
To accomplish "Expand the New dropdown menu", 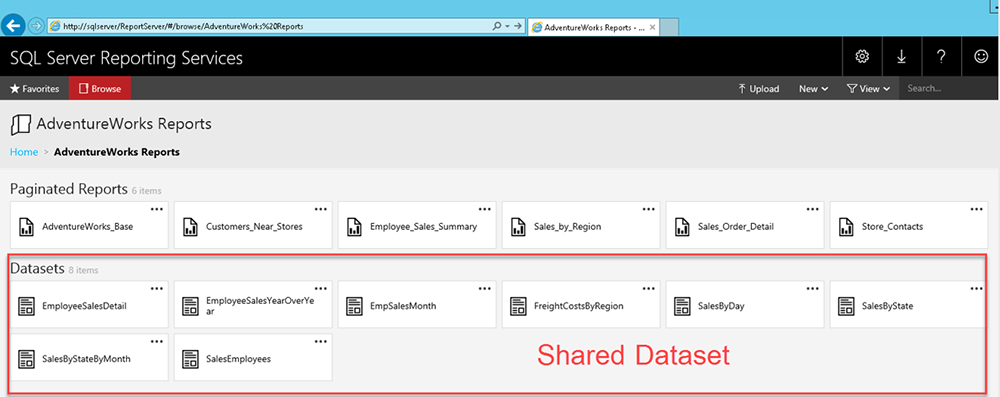I will 813,89.
